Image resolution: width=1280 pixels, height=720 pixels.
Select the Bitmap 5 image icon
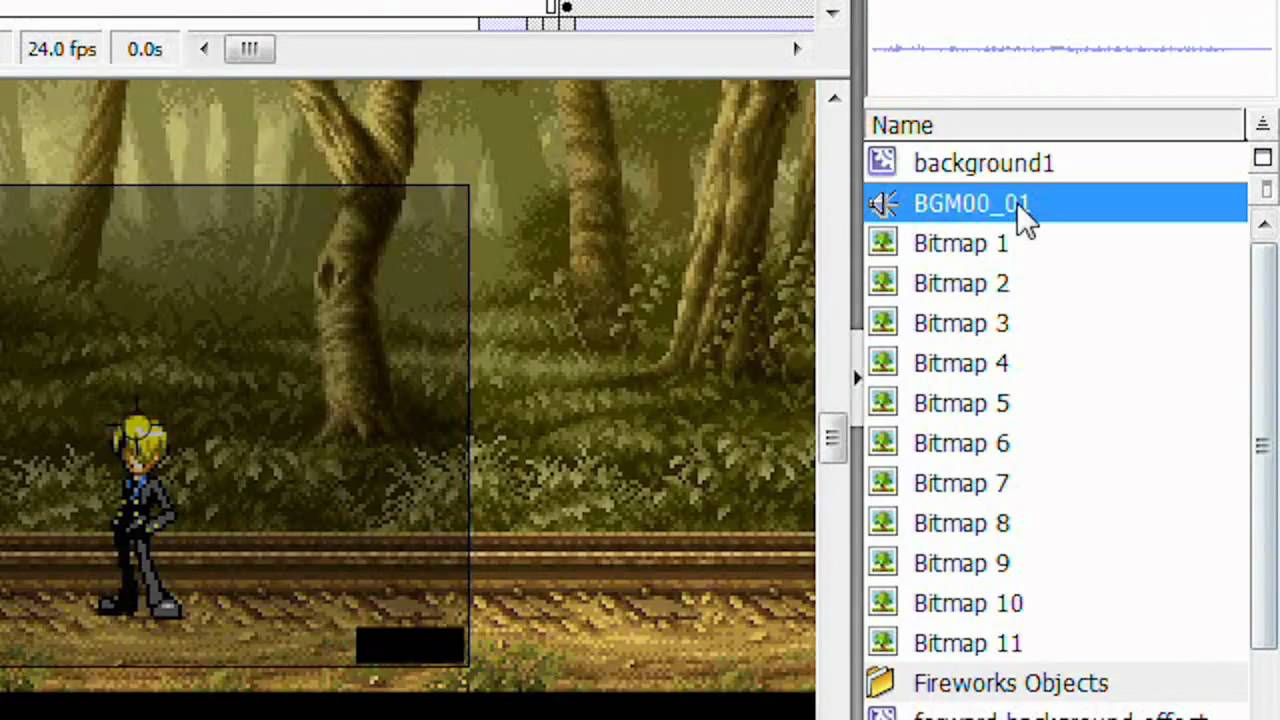click(882, 403)
